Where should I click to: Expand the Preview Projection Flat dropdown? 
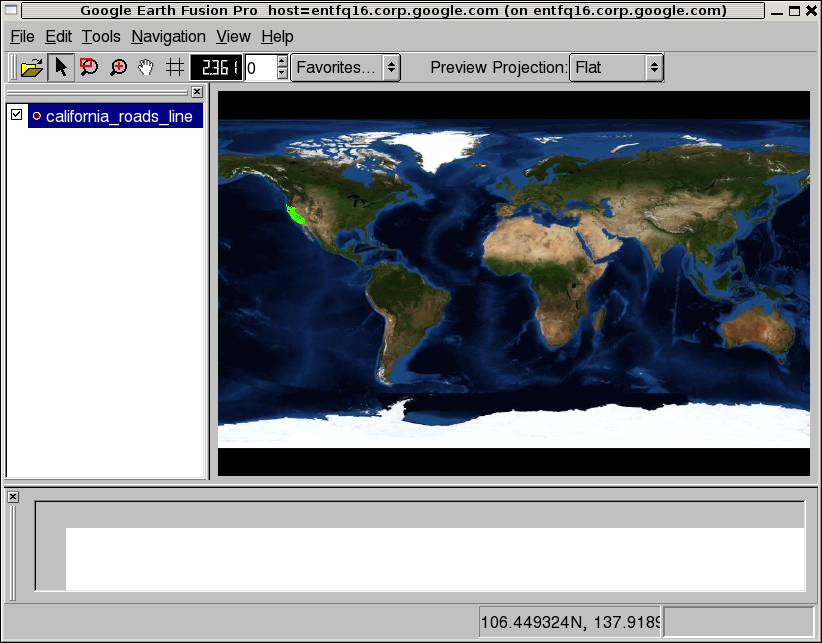point(615,68)
